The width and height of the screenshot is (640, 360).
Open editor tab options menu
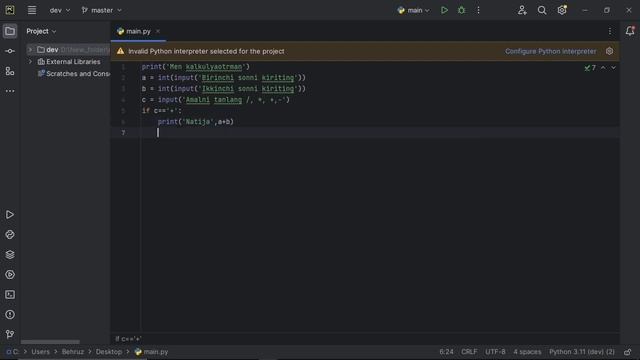610,31
